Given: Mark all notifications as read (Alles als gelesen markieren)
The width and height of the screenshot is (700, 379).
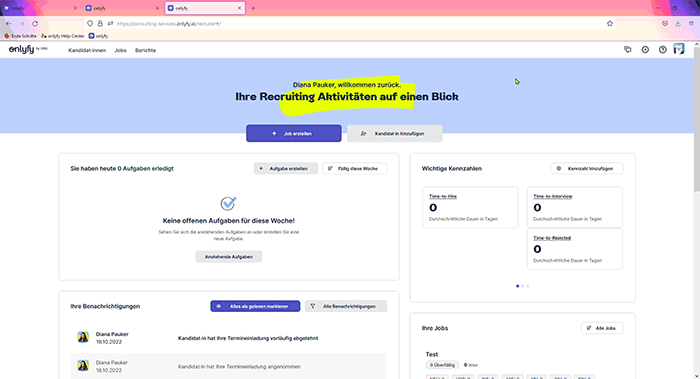Looking at the screenshot, I should (255, 306).
